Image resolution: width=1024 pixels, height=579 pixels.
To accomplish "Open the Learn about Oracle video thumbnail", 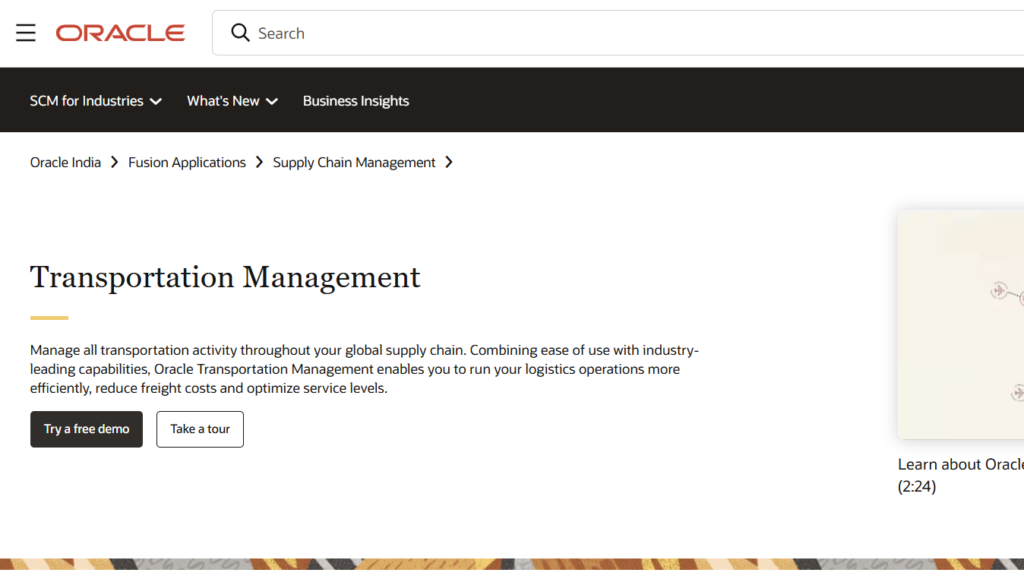I will [x=961, y=324].
